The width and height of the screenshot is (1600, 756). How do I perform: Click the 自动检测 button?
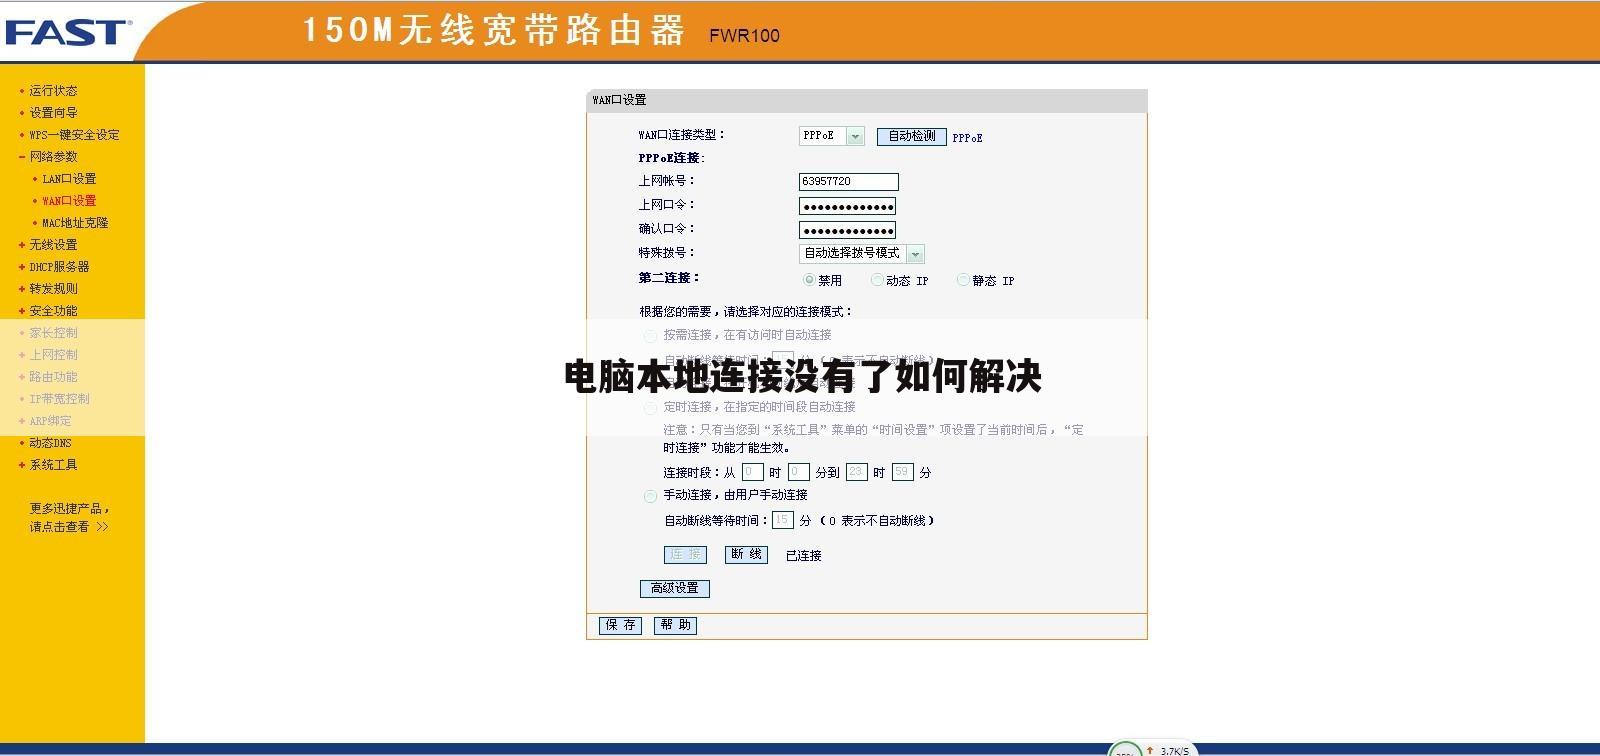pyautogui.click(x=911, y=136)
